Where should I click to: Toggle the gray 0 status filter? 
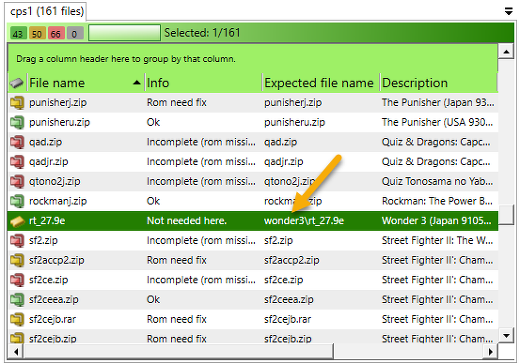(75, 33)
